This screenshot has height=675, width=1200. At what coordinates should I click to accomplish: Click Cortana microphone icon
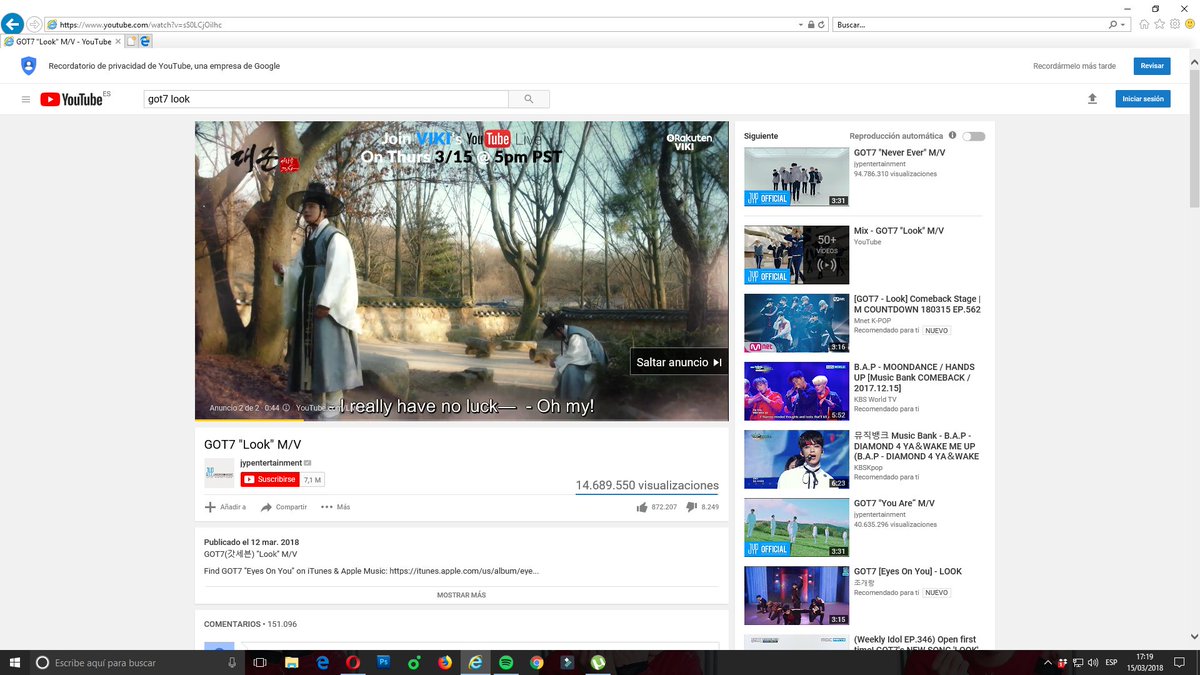232,662
